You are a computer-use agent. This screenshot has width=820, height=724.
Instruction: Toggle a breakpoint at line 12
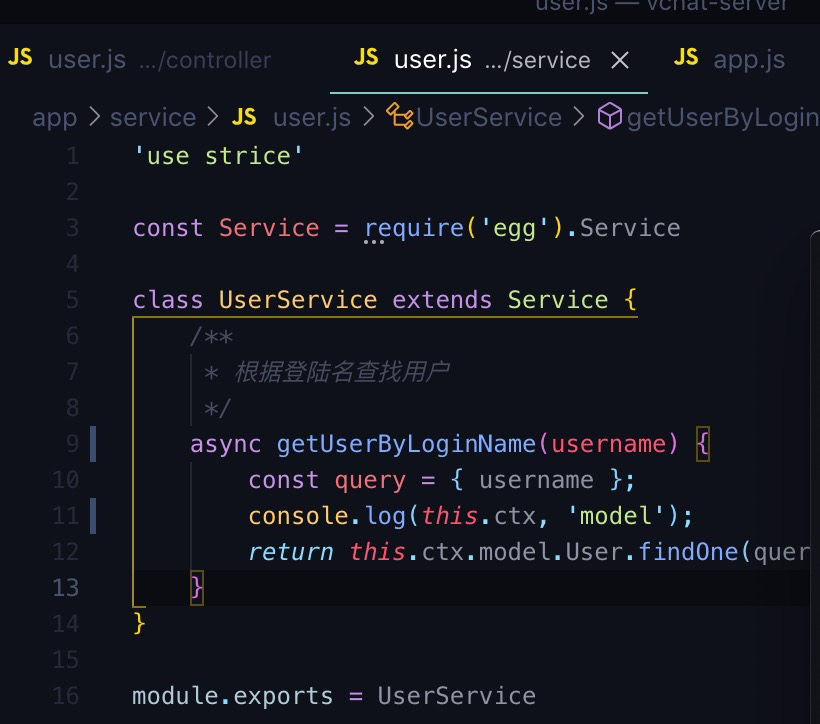pos(40,551)
